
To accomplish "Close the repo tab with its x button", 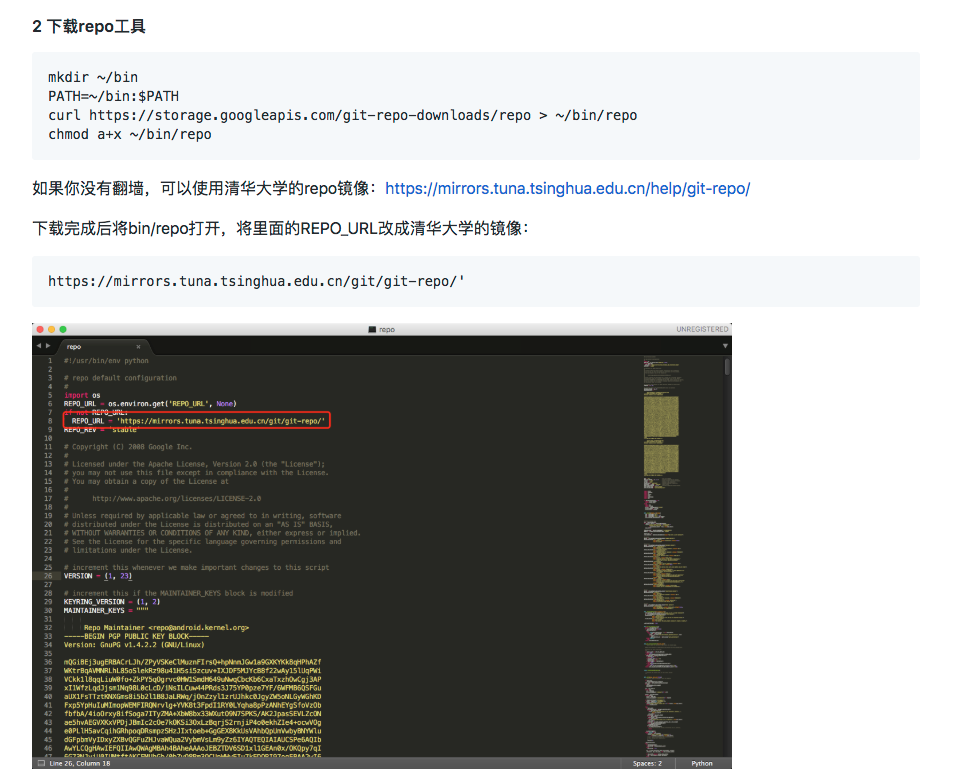I will tap(139, 347).
